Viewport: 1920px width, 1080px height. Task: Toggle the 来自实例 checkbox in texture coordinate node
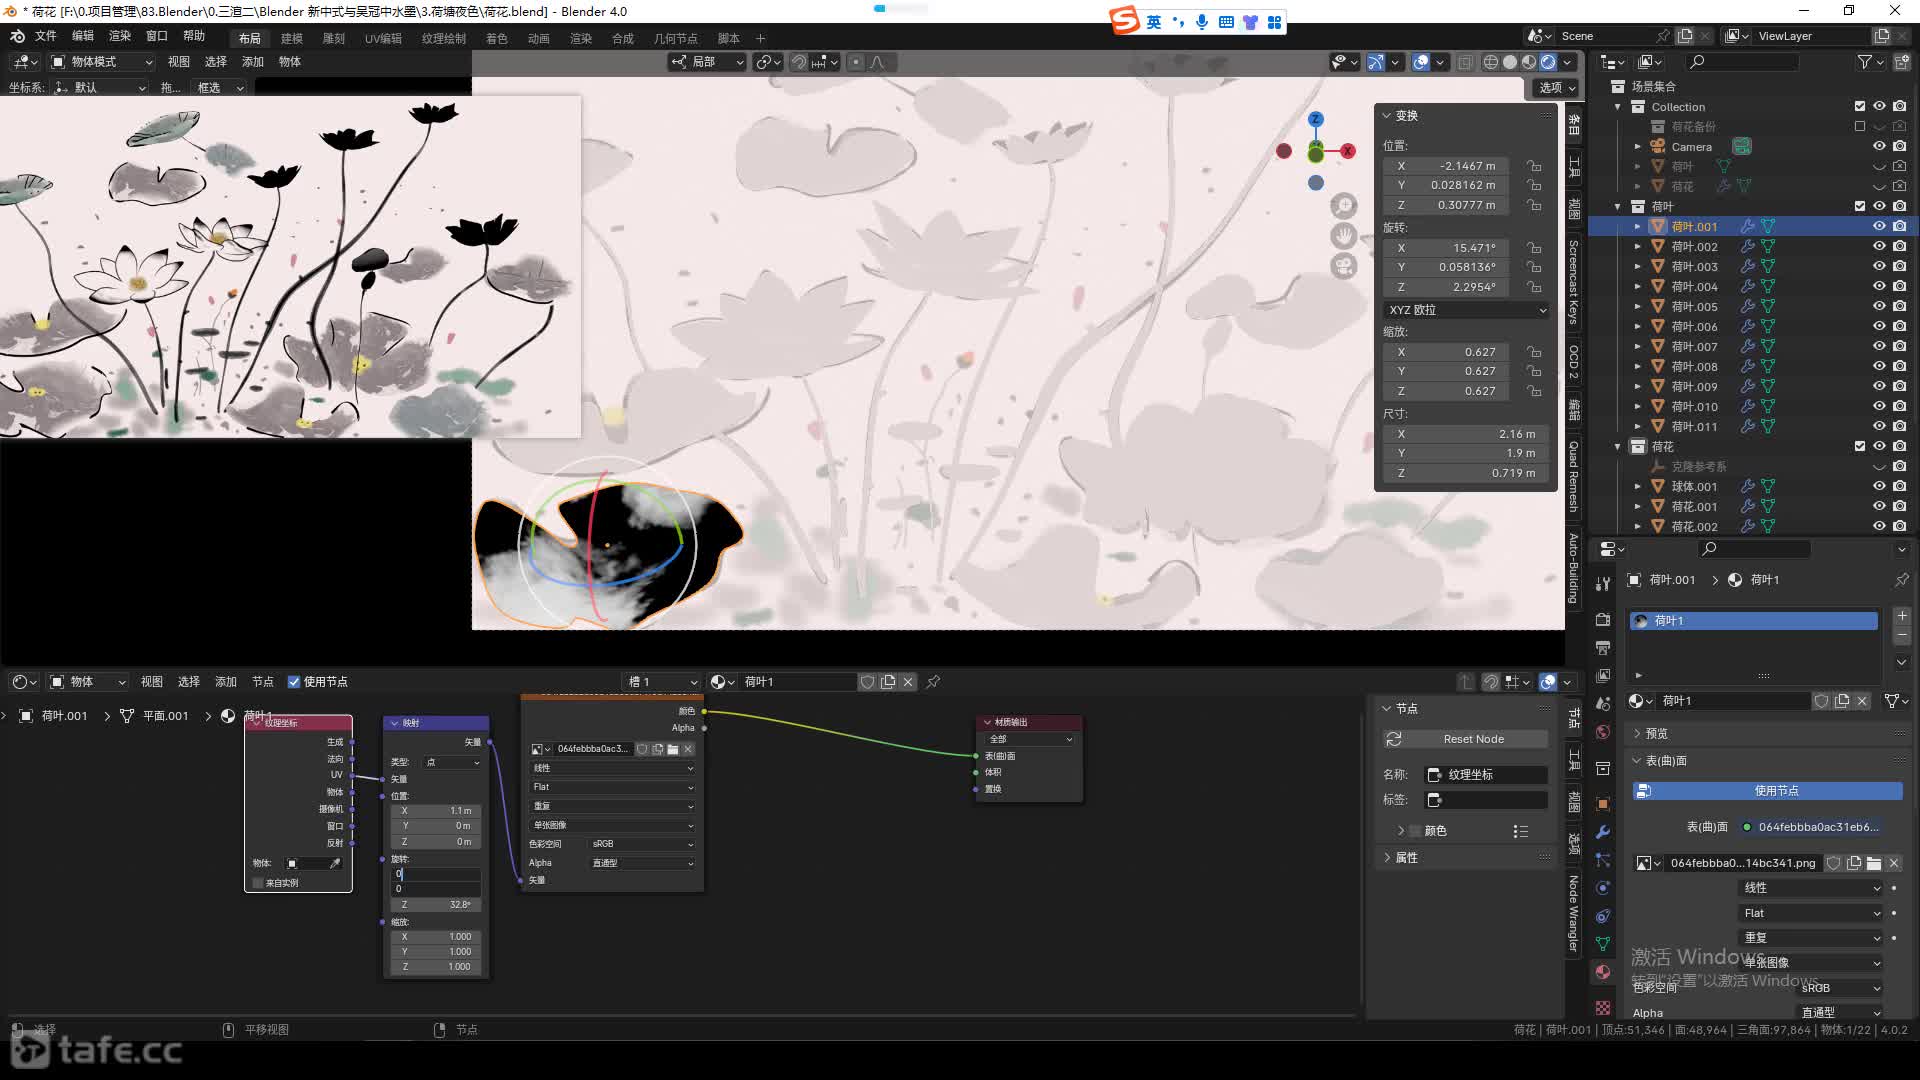coord(258,883)
